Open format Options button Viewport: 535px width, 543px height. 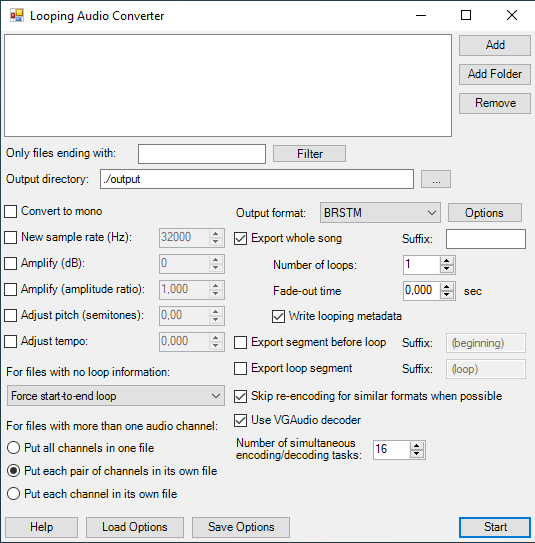click(484, 213)
